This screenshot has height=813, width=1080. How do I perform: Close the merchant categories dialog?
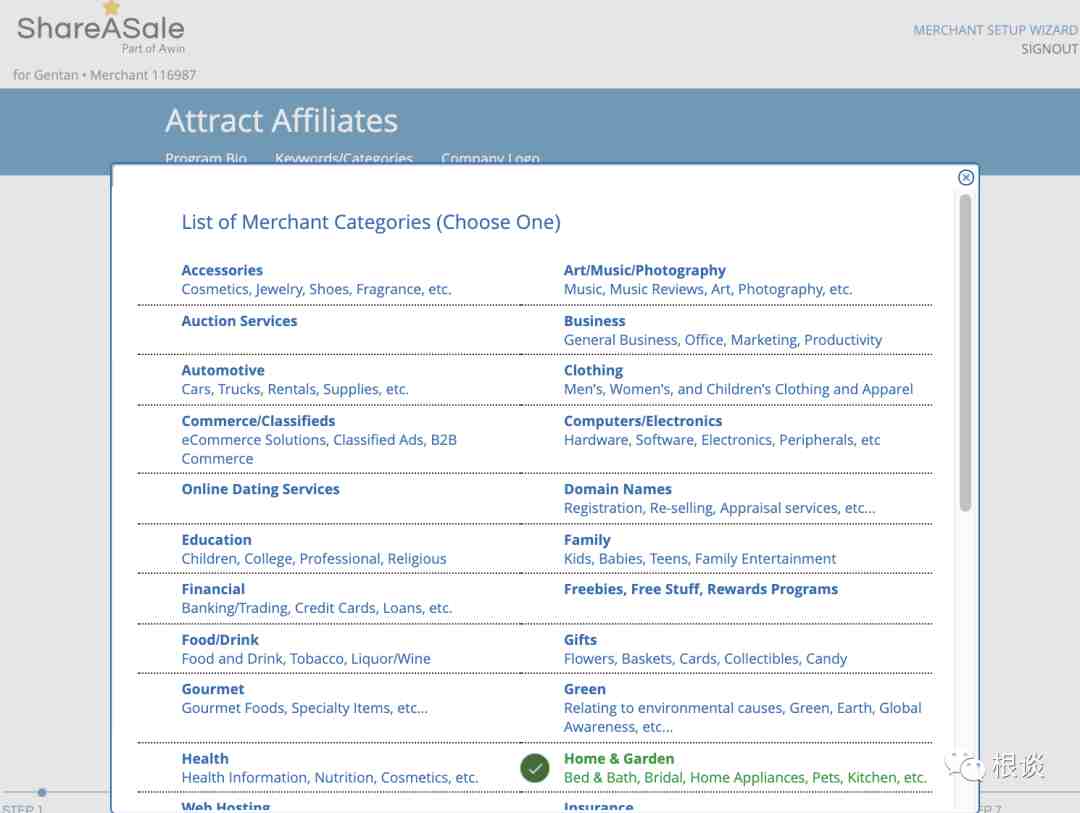pos(966,178)
